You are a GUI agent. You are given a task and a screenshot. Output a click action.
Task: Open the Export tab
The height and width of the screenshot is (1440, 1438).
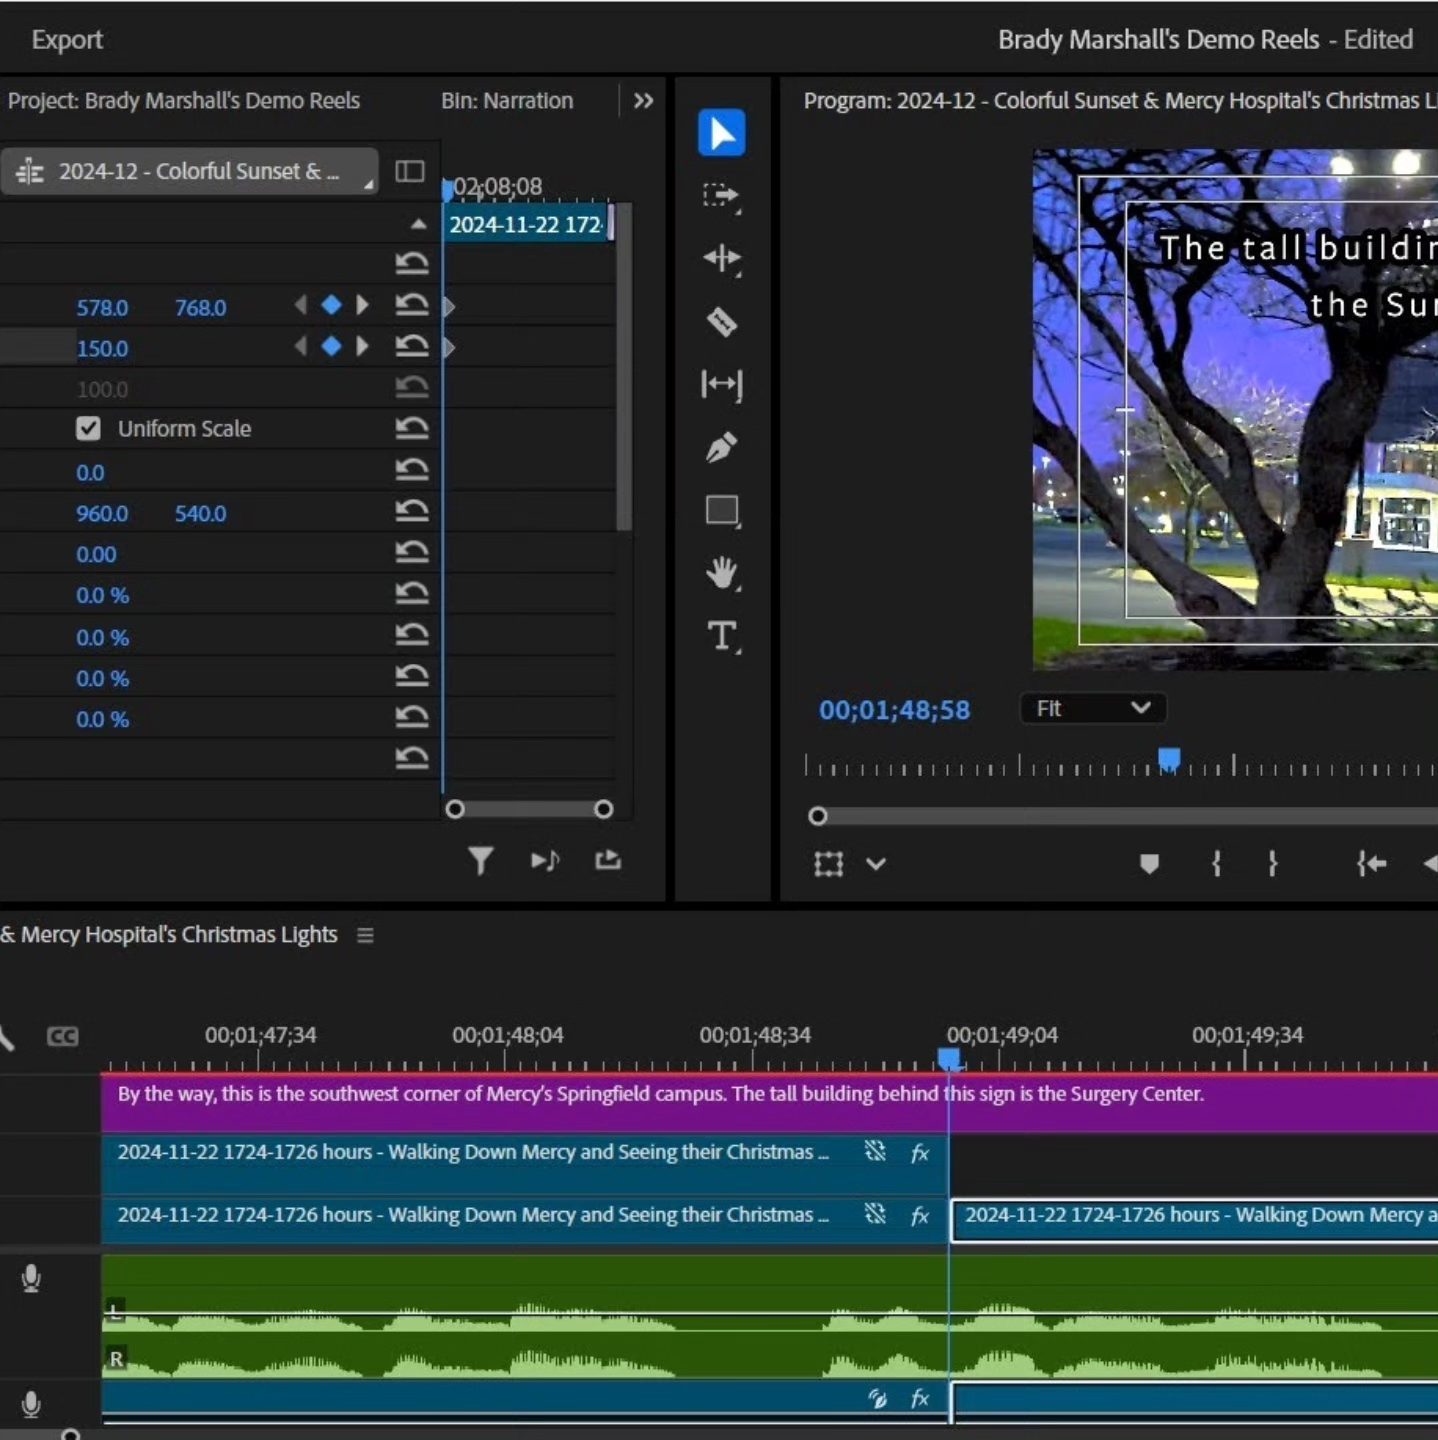(67, 39)
